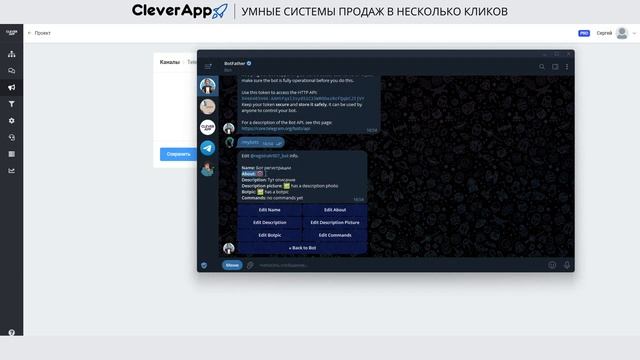Click the bot token link in message
This screenshot has height=360, width=640.
coord(302,98)
